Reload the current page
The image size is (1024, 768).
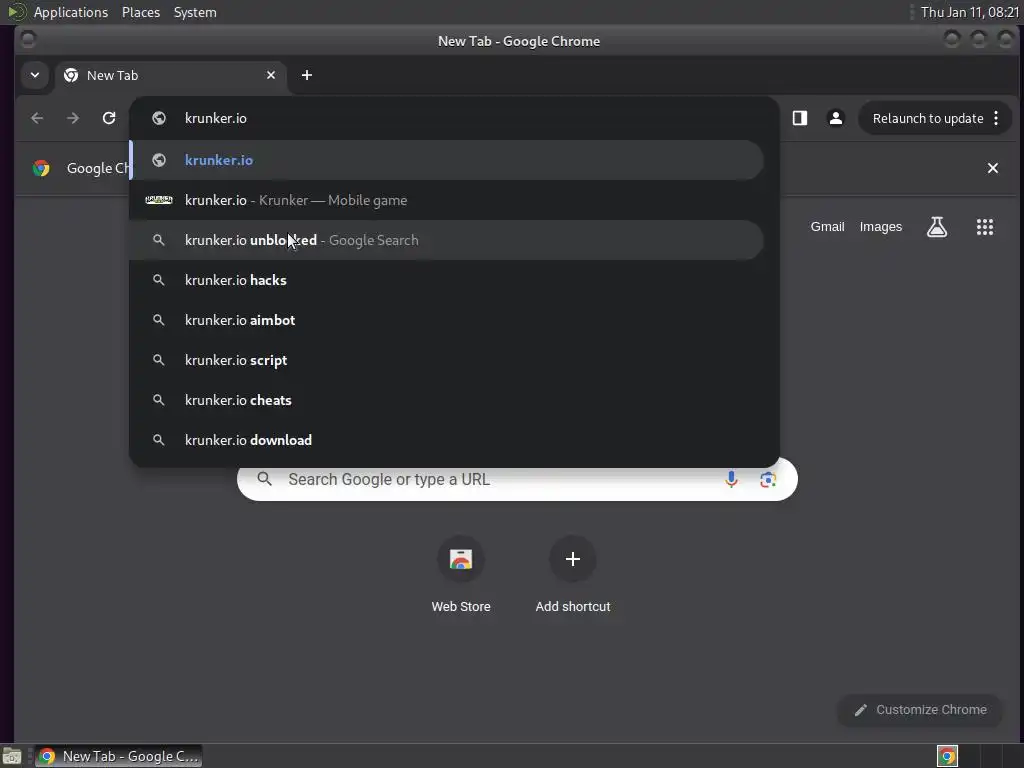coord(109,118)
